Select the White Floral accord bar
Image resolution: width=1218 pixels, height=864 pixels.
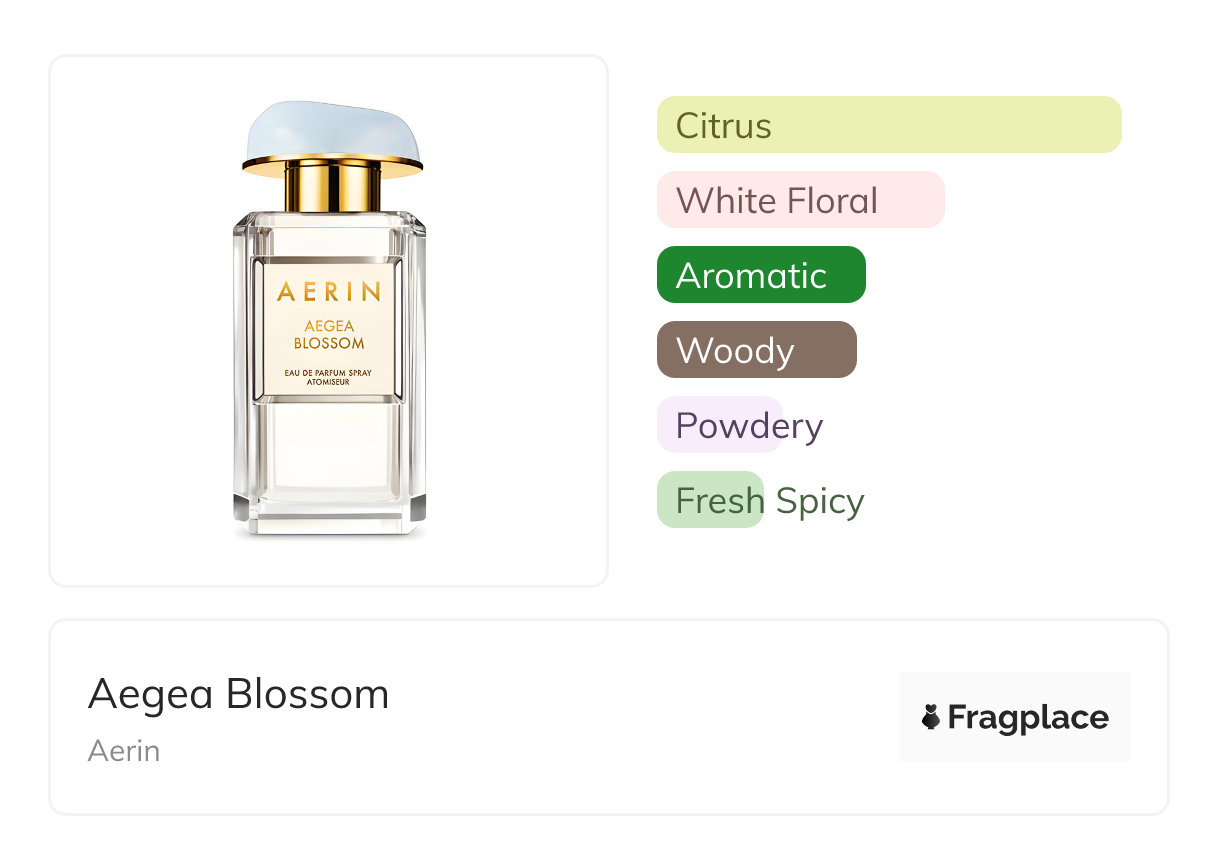pos(800,200)
